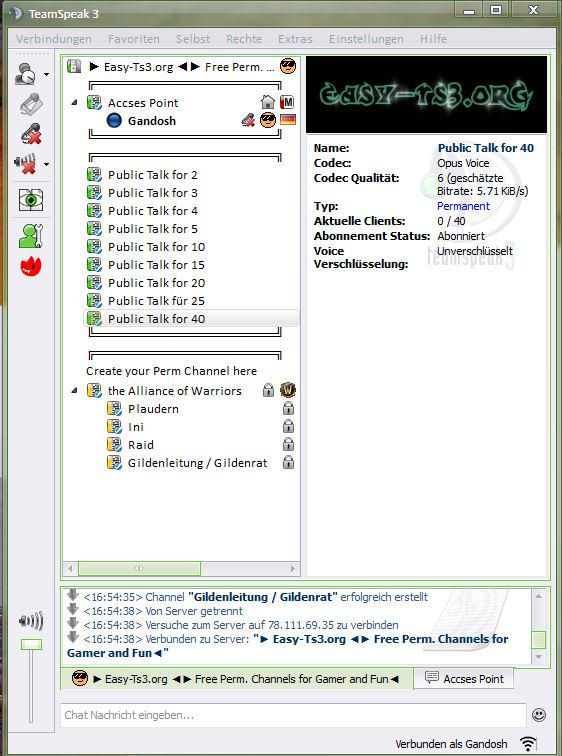The width and height of the screenshot is (562, 756).
Task: Select the Raid subchannel
Action: coord(141,445)
